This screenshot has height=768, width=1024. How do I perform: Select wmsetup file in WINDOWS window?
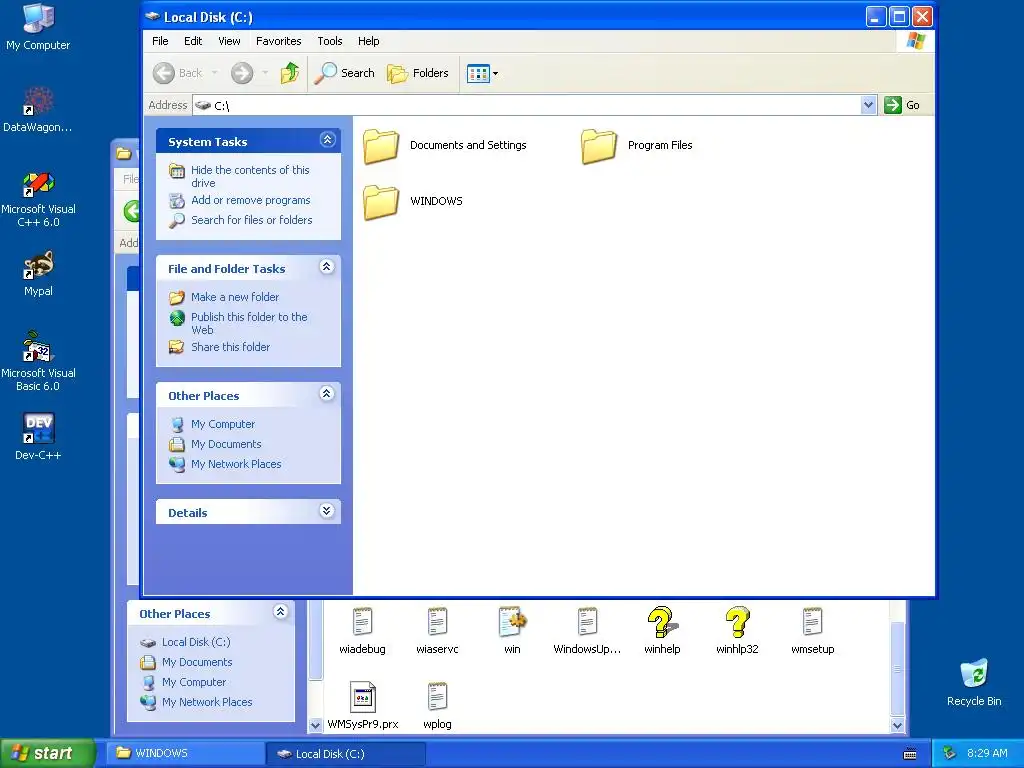(812, 631)
